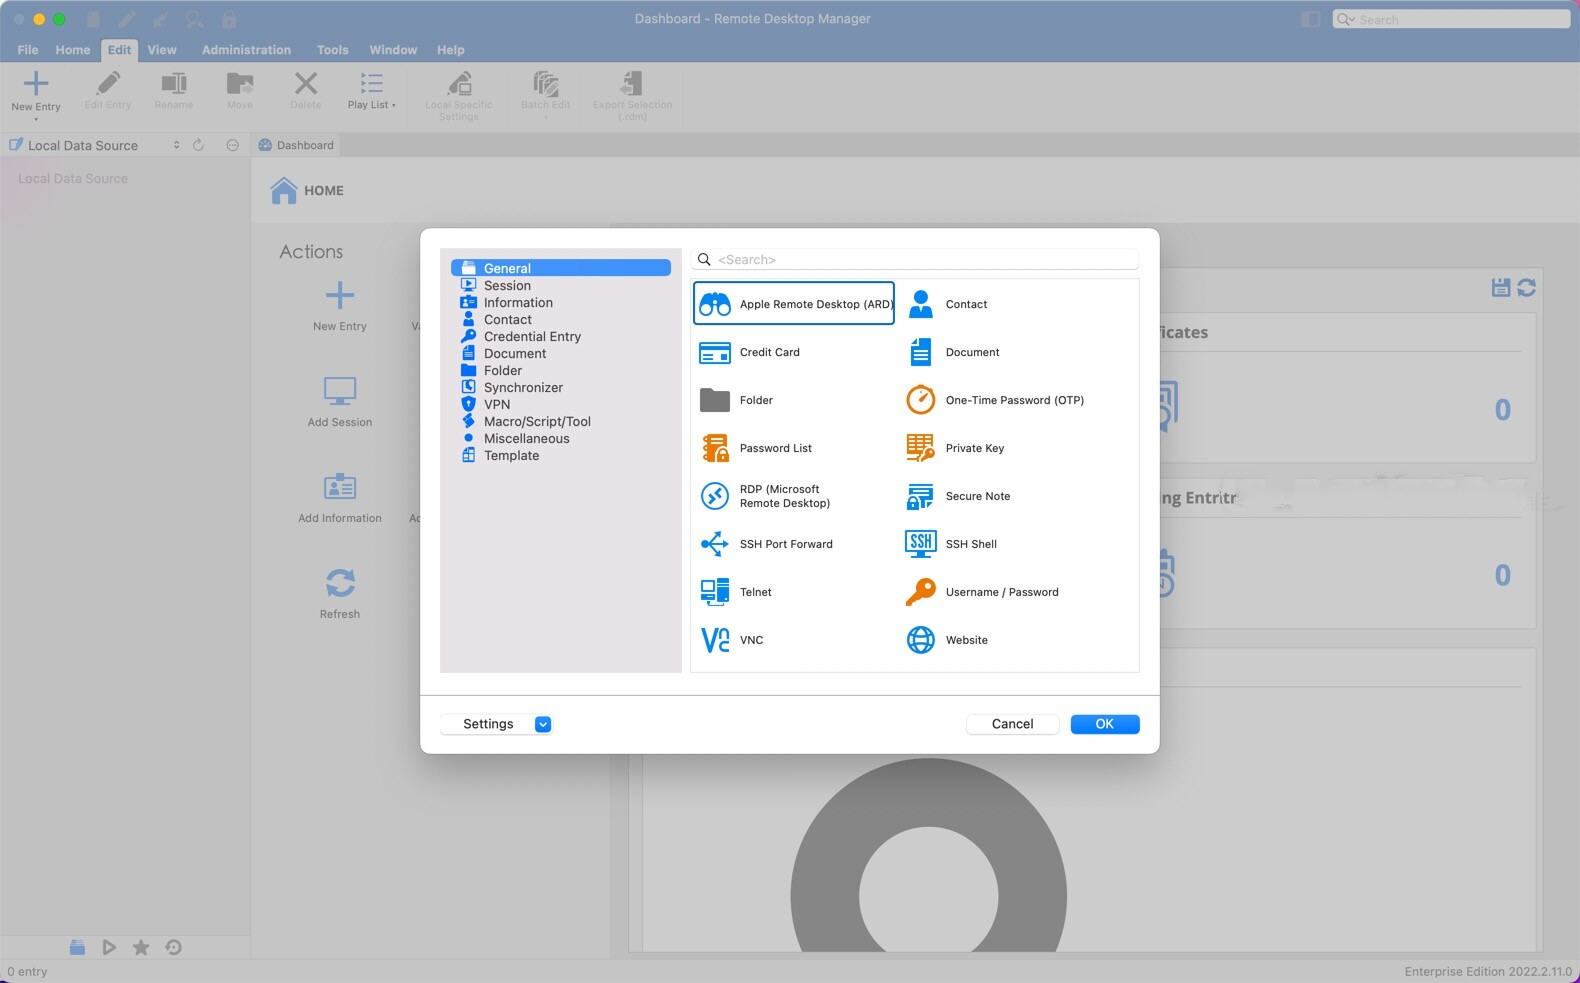Switch to the Home ribbon tab

click(x=72, y=49)
